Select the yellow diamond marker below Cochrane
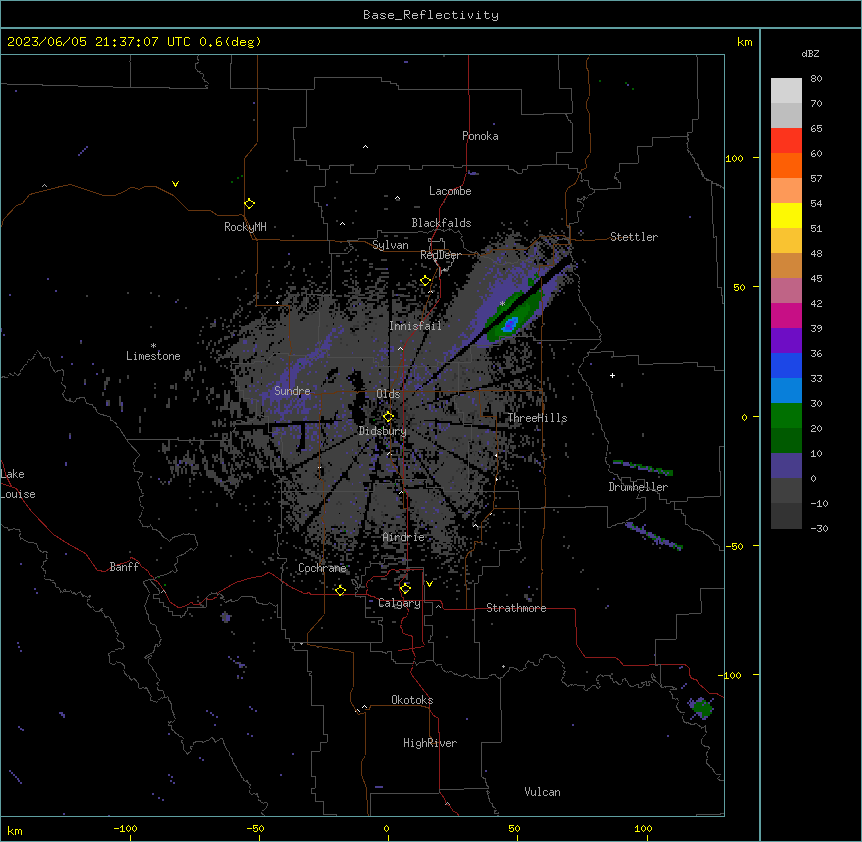The width and height of the screenshot is (862, 842). coord(340,590)
